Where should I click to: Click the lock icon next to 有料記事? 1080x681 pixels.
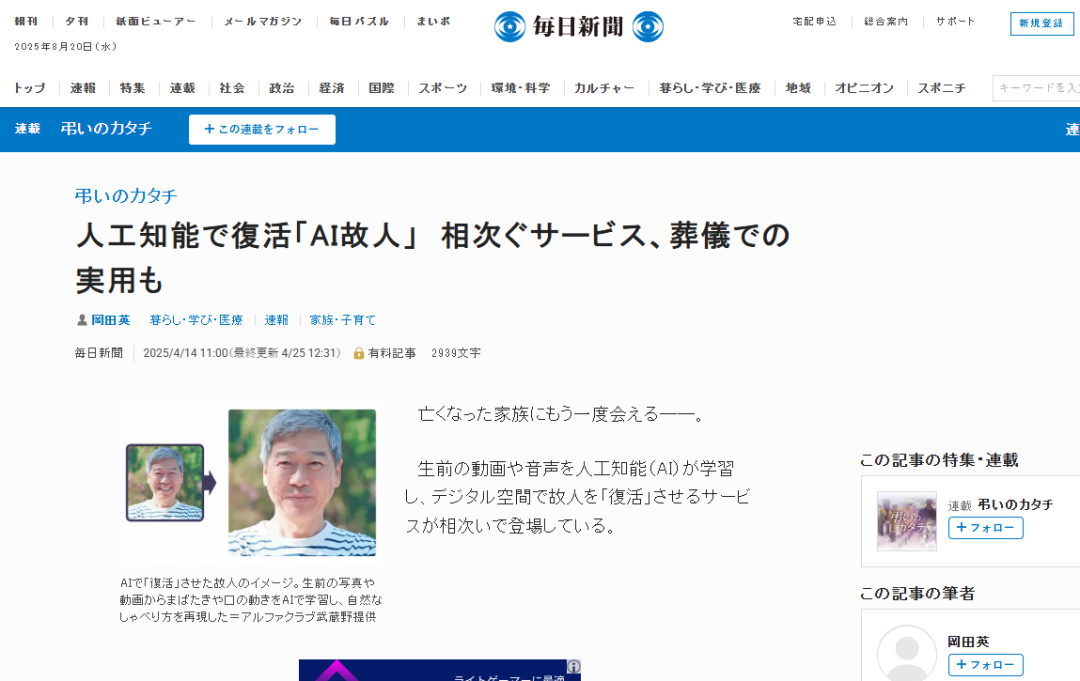click(x=359, y=353)
